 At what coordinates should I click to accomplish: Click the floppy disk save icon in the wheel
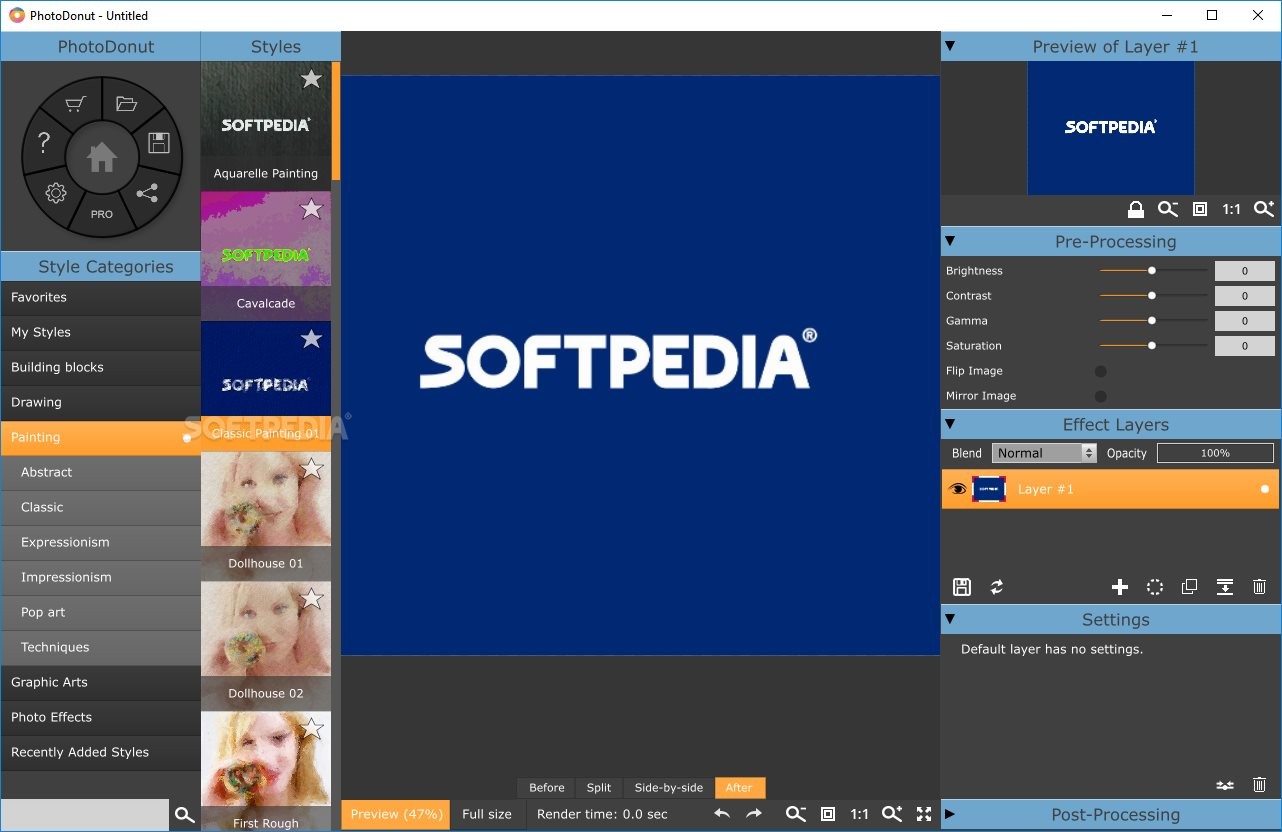click(158, 142)
